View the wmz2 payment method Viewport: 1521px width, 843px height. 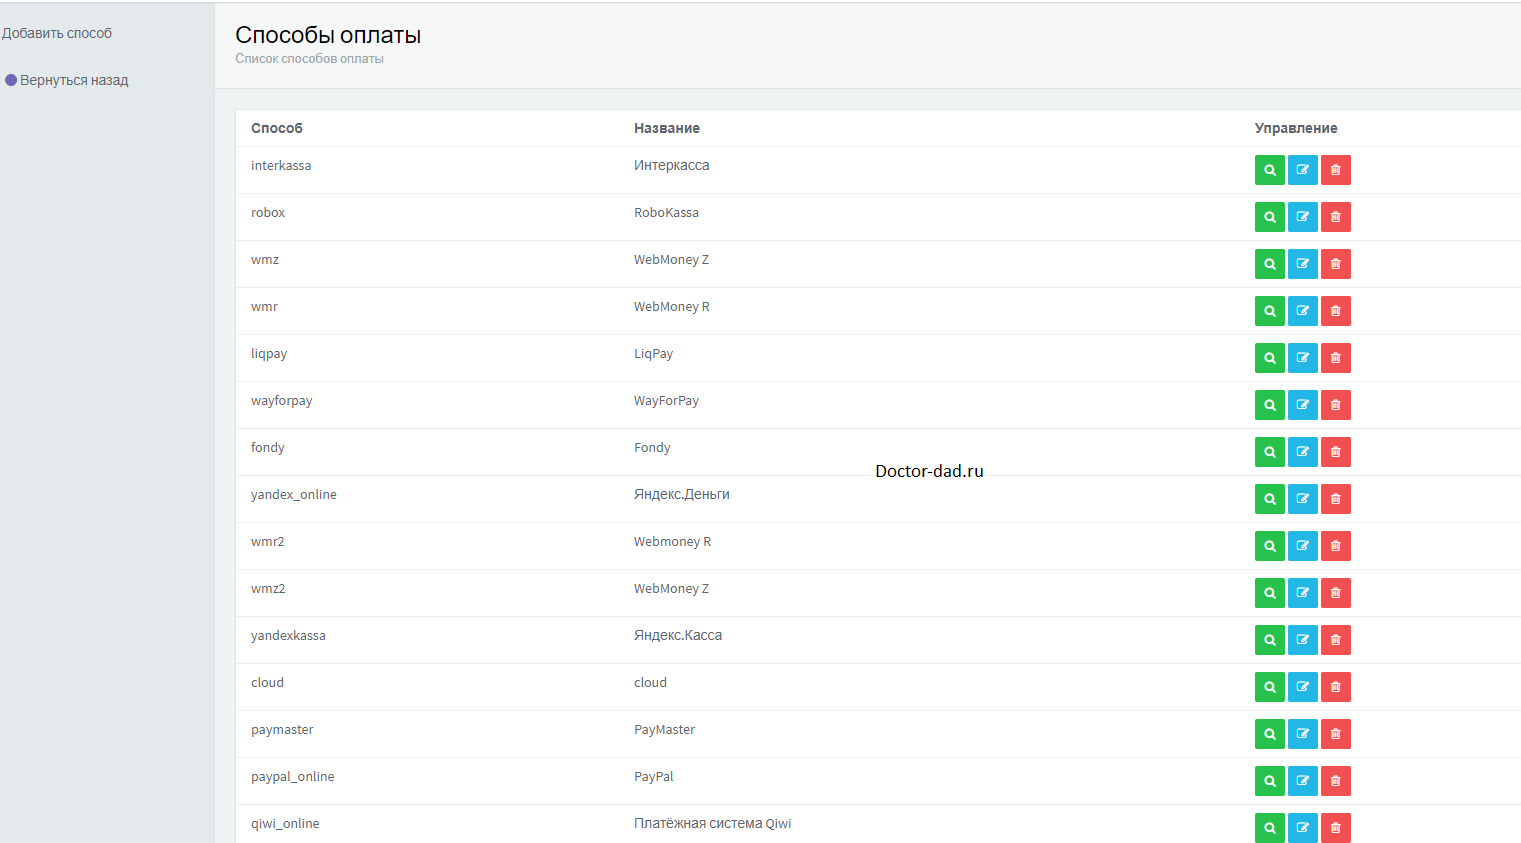pyautogui.click(x=1270, y=593)
